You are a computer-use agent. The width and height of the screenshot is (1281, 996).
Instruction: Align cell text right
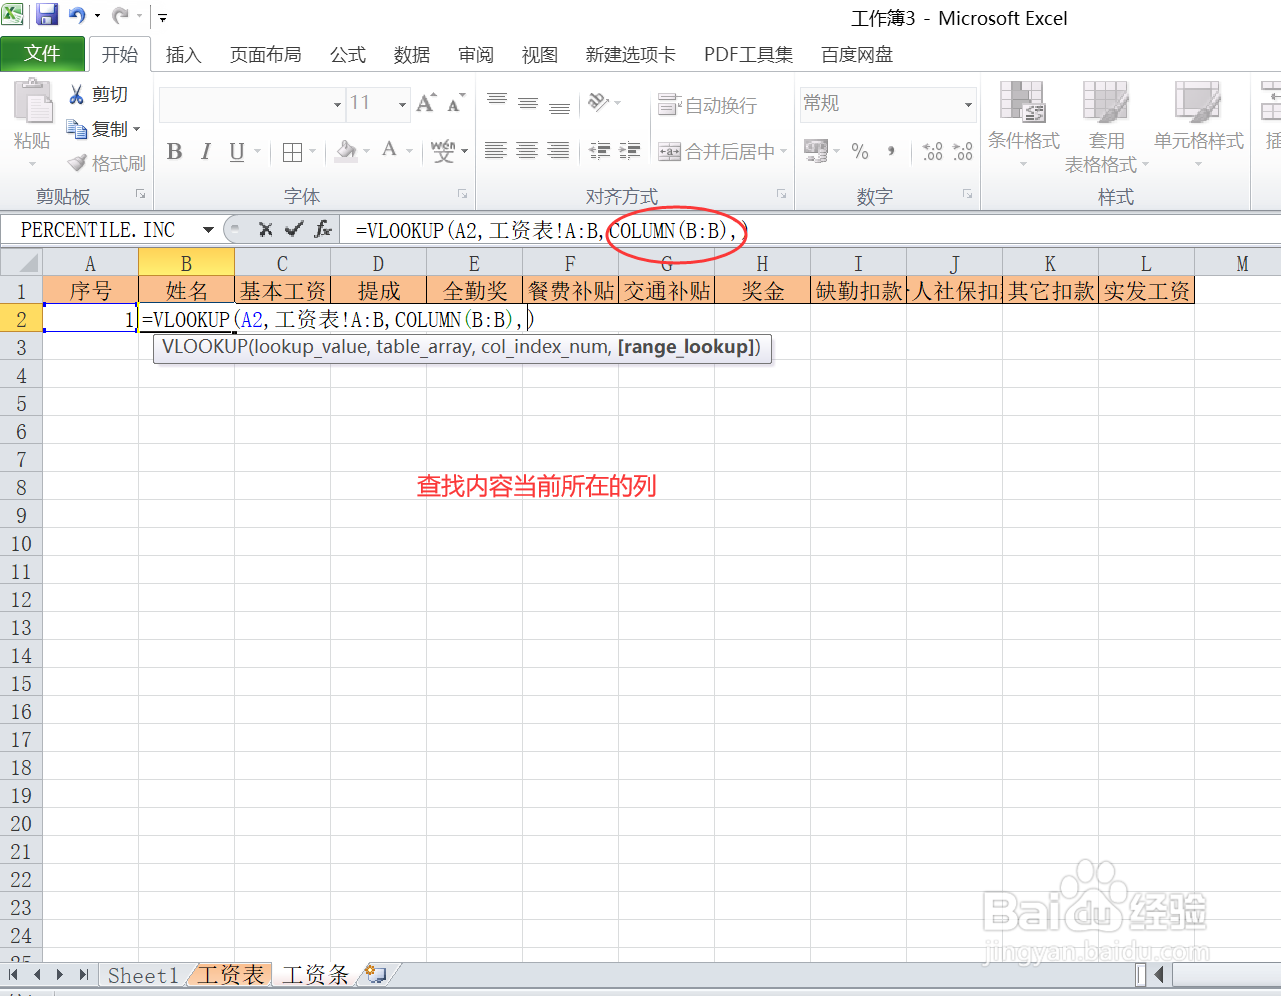pos(558,151)
